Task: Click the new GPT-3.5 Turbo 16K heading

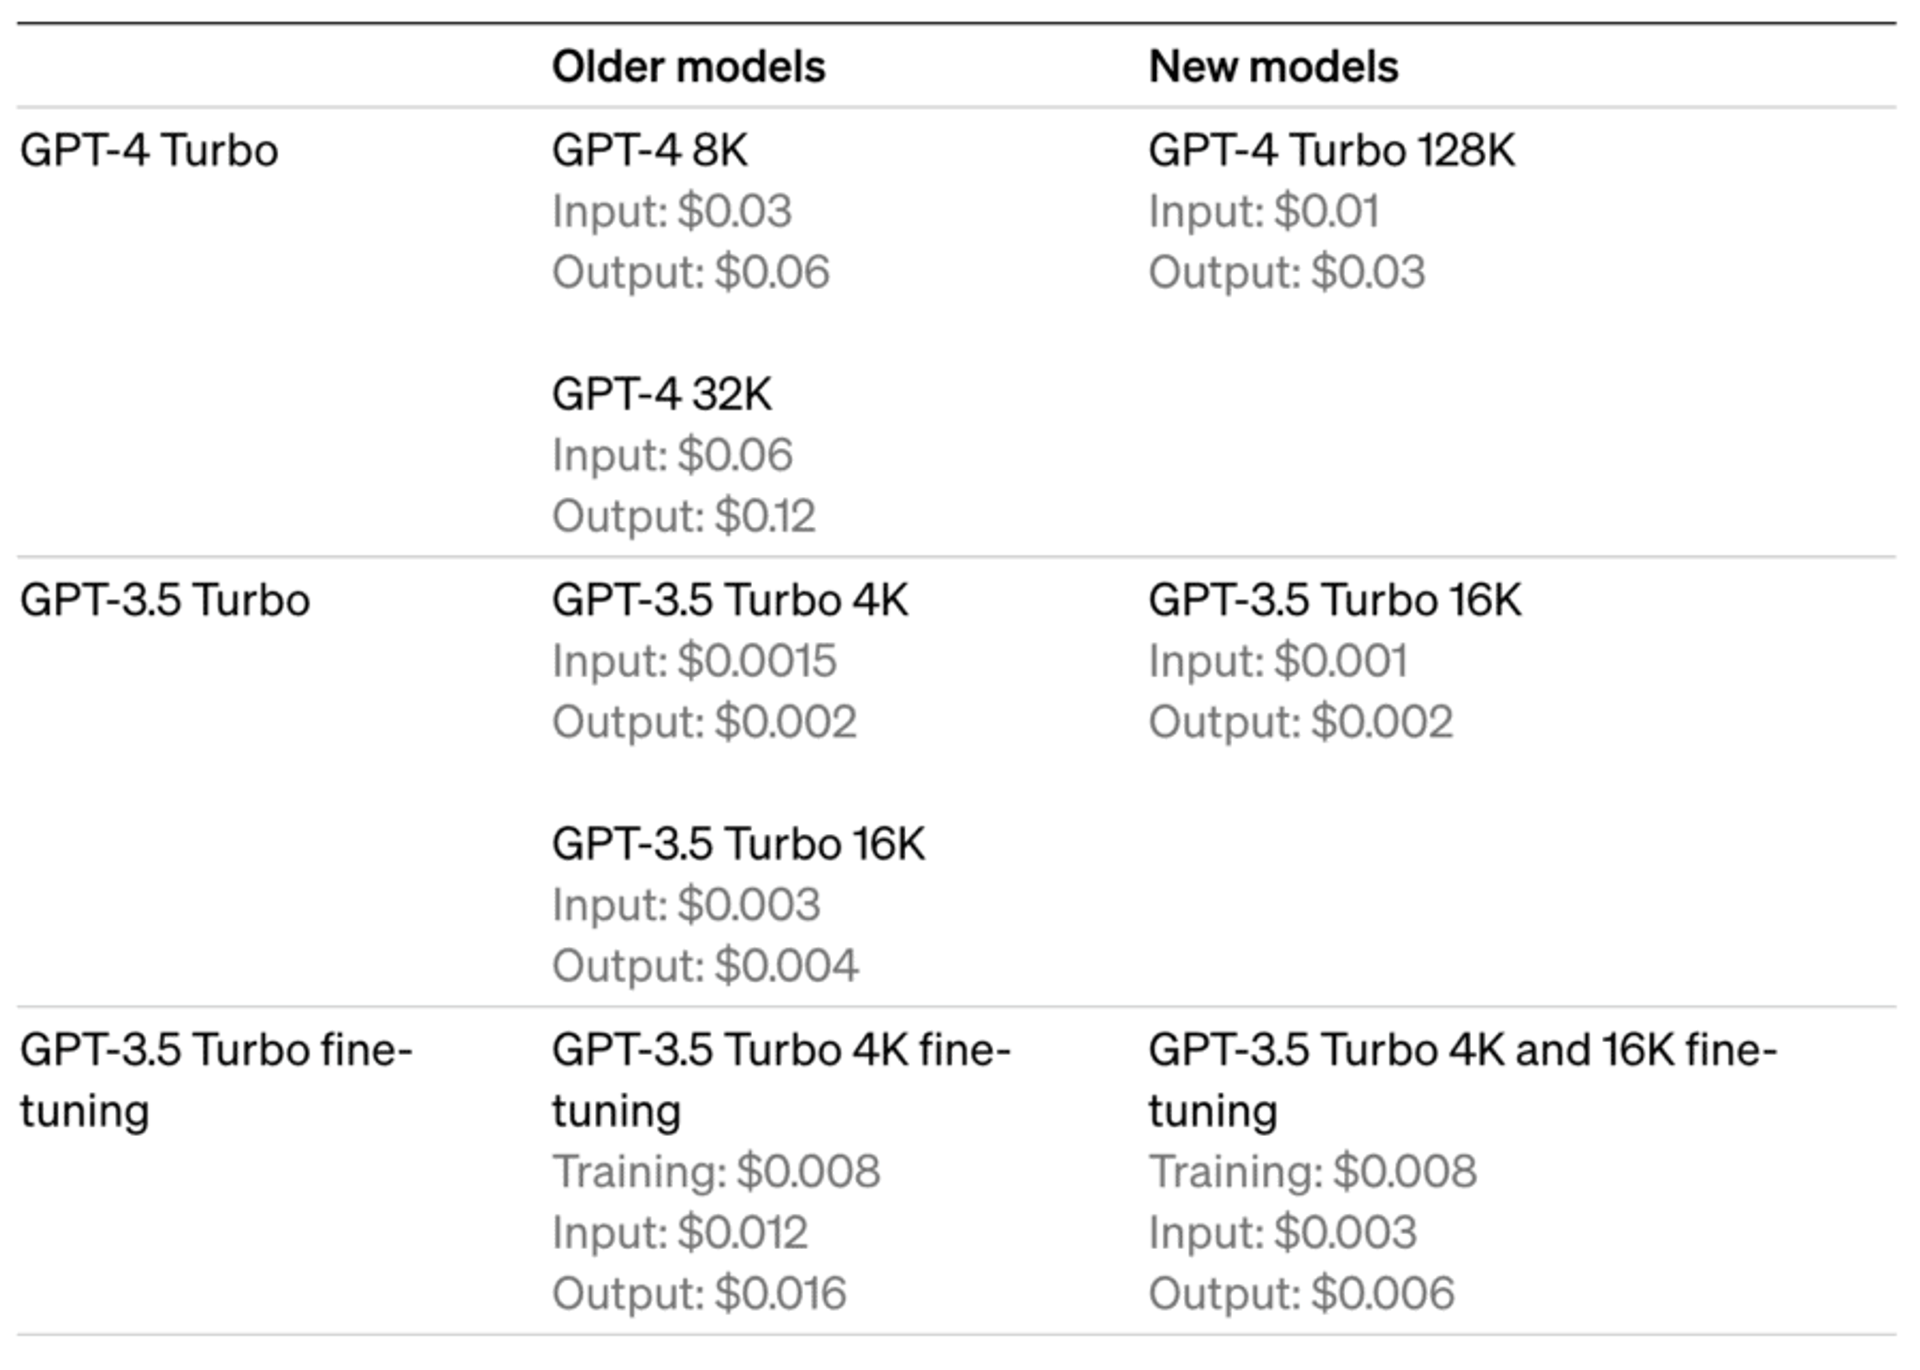Action: coord(1335,600)
